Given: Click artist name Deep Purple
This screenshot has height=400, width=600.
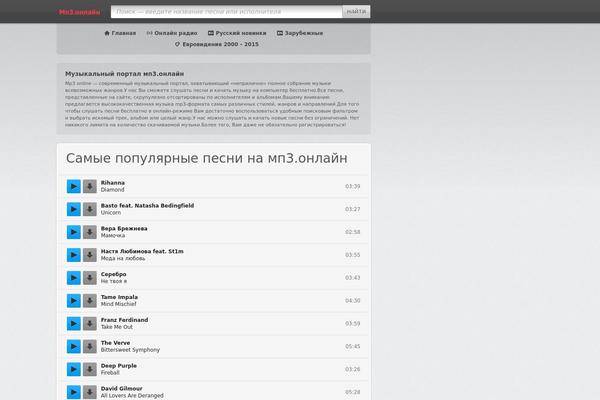Looking at the screenshot, I should pyautogui.click(x=119, y=366).
